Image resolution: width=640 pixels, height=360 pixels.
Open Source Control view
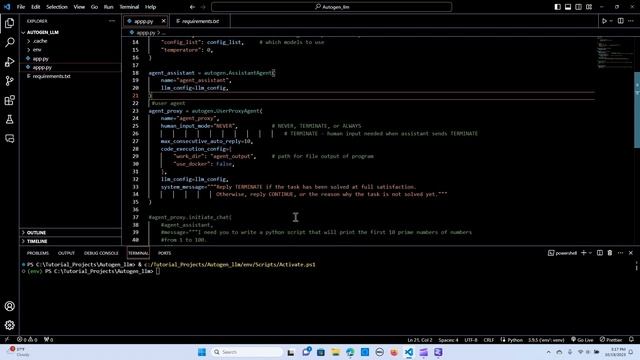point(10,81)
